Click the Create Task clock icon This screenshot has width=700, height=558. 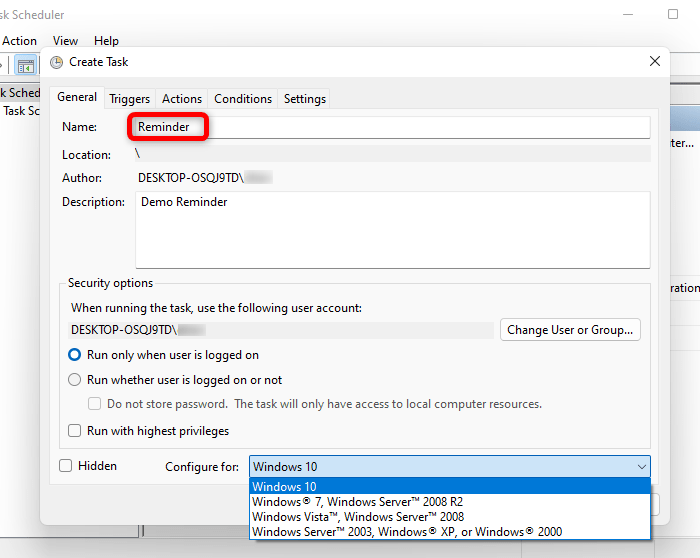[56, 62]
